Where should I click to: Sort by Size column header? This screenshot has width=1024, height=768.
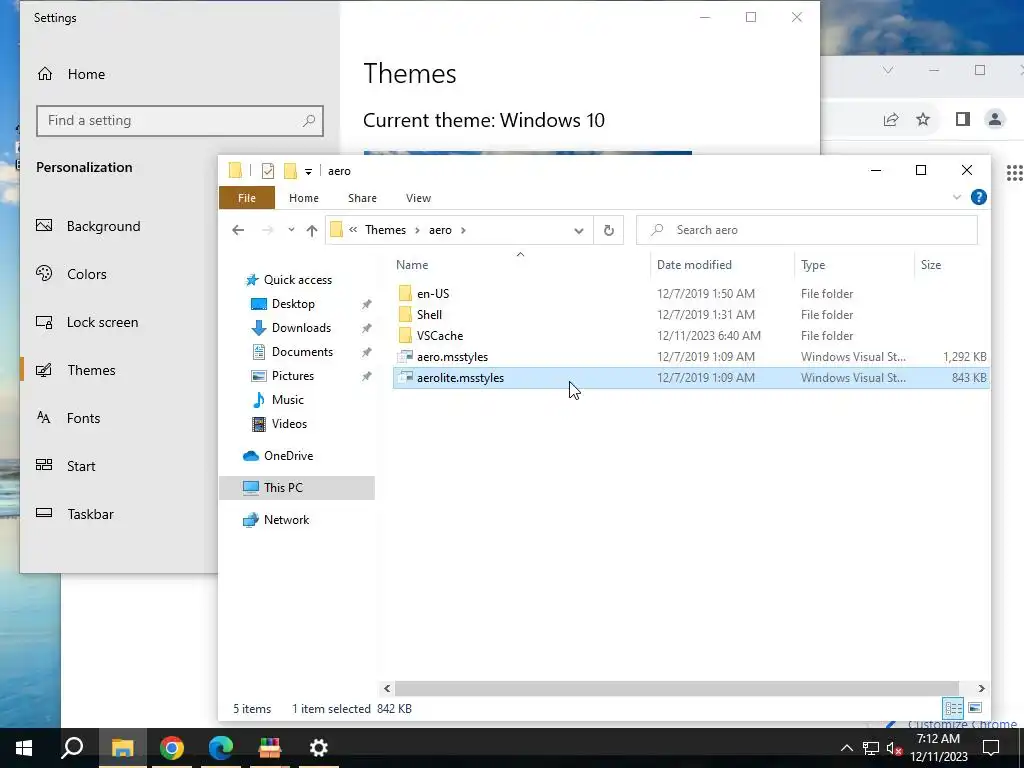coord(931,264)
